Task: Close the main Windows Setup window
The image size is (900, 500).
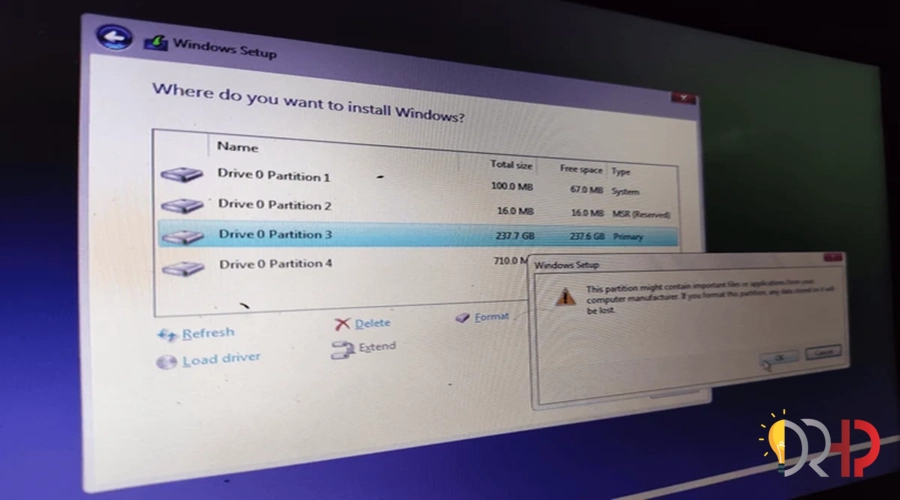Action: point(684,98)
